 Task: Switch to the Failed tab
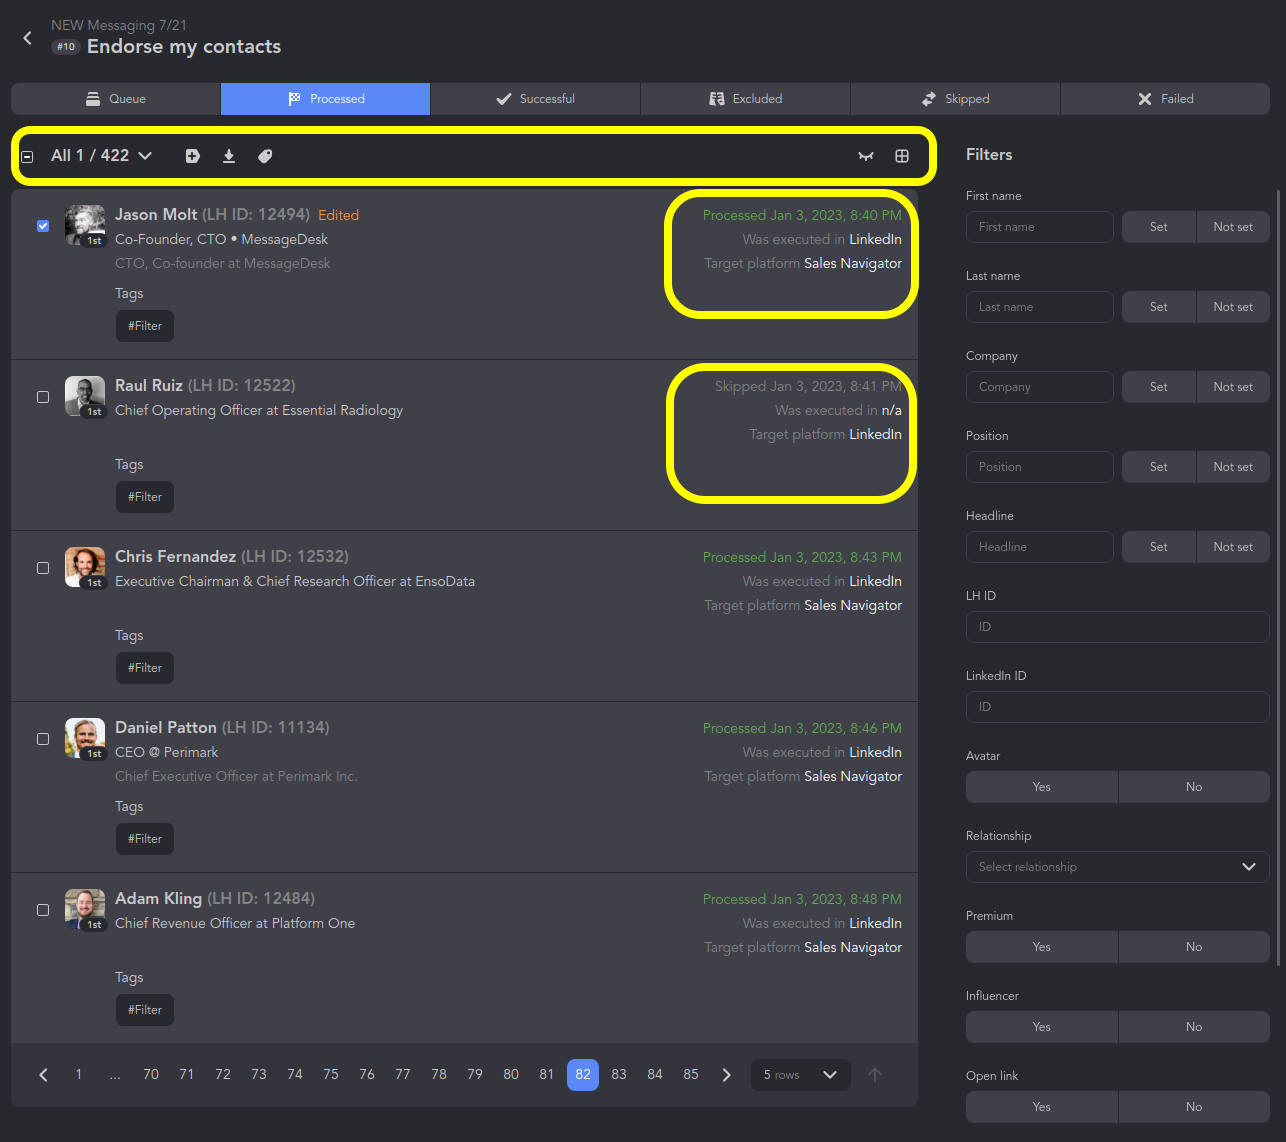pos(1166,99)
